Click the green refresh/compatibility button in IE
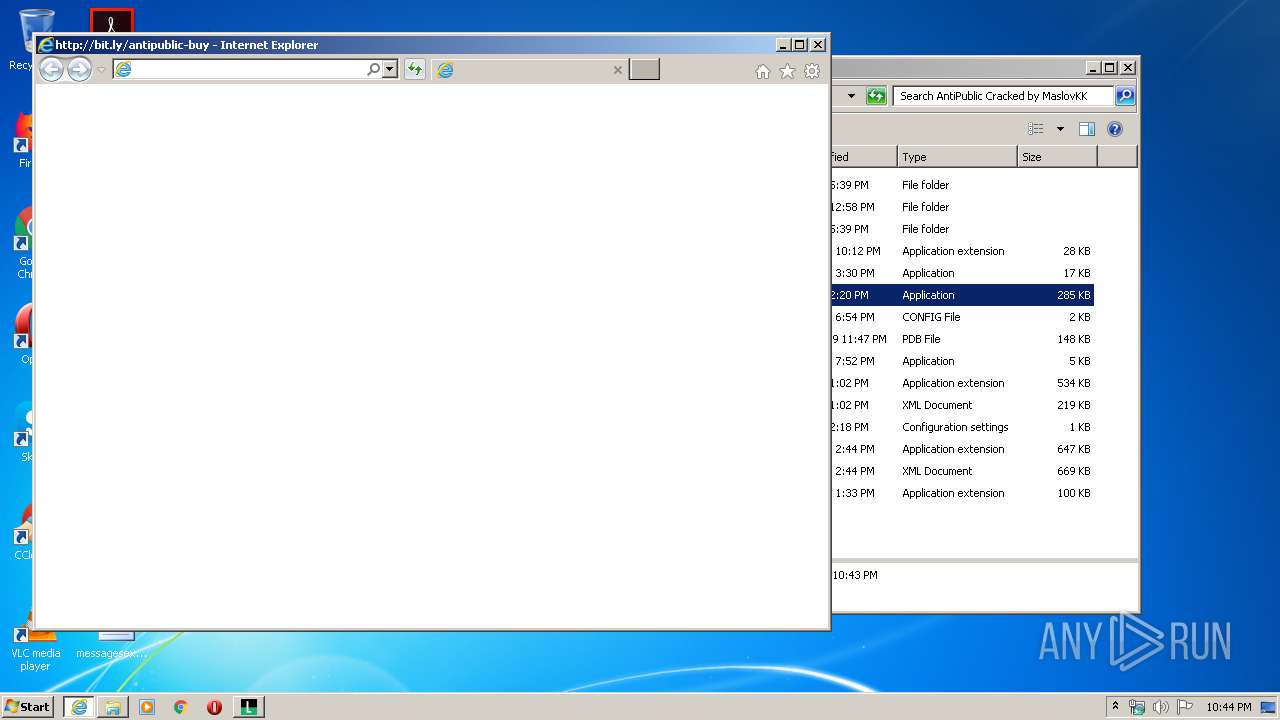The image size is (1280, 720). pos(415,69)
